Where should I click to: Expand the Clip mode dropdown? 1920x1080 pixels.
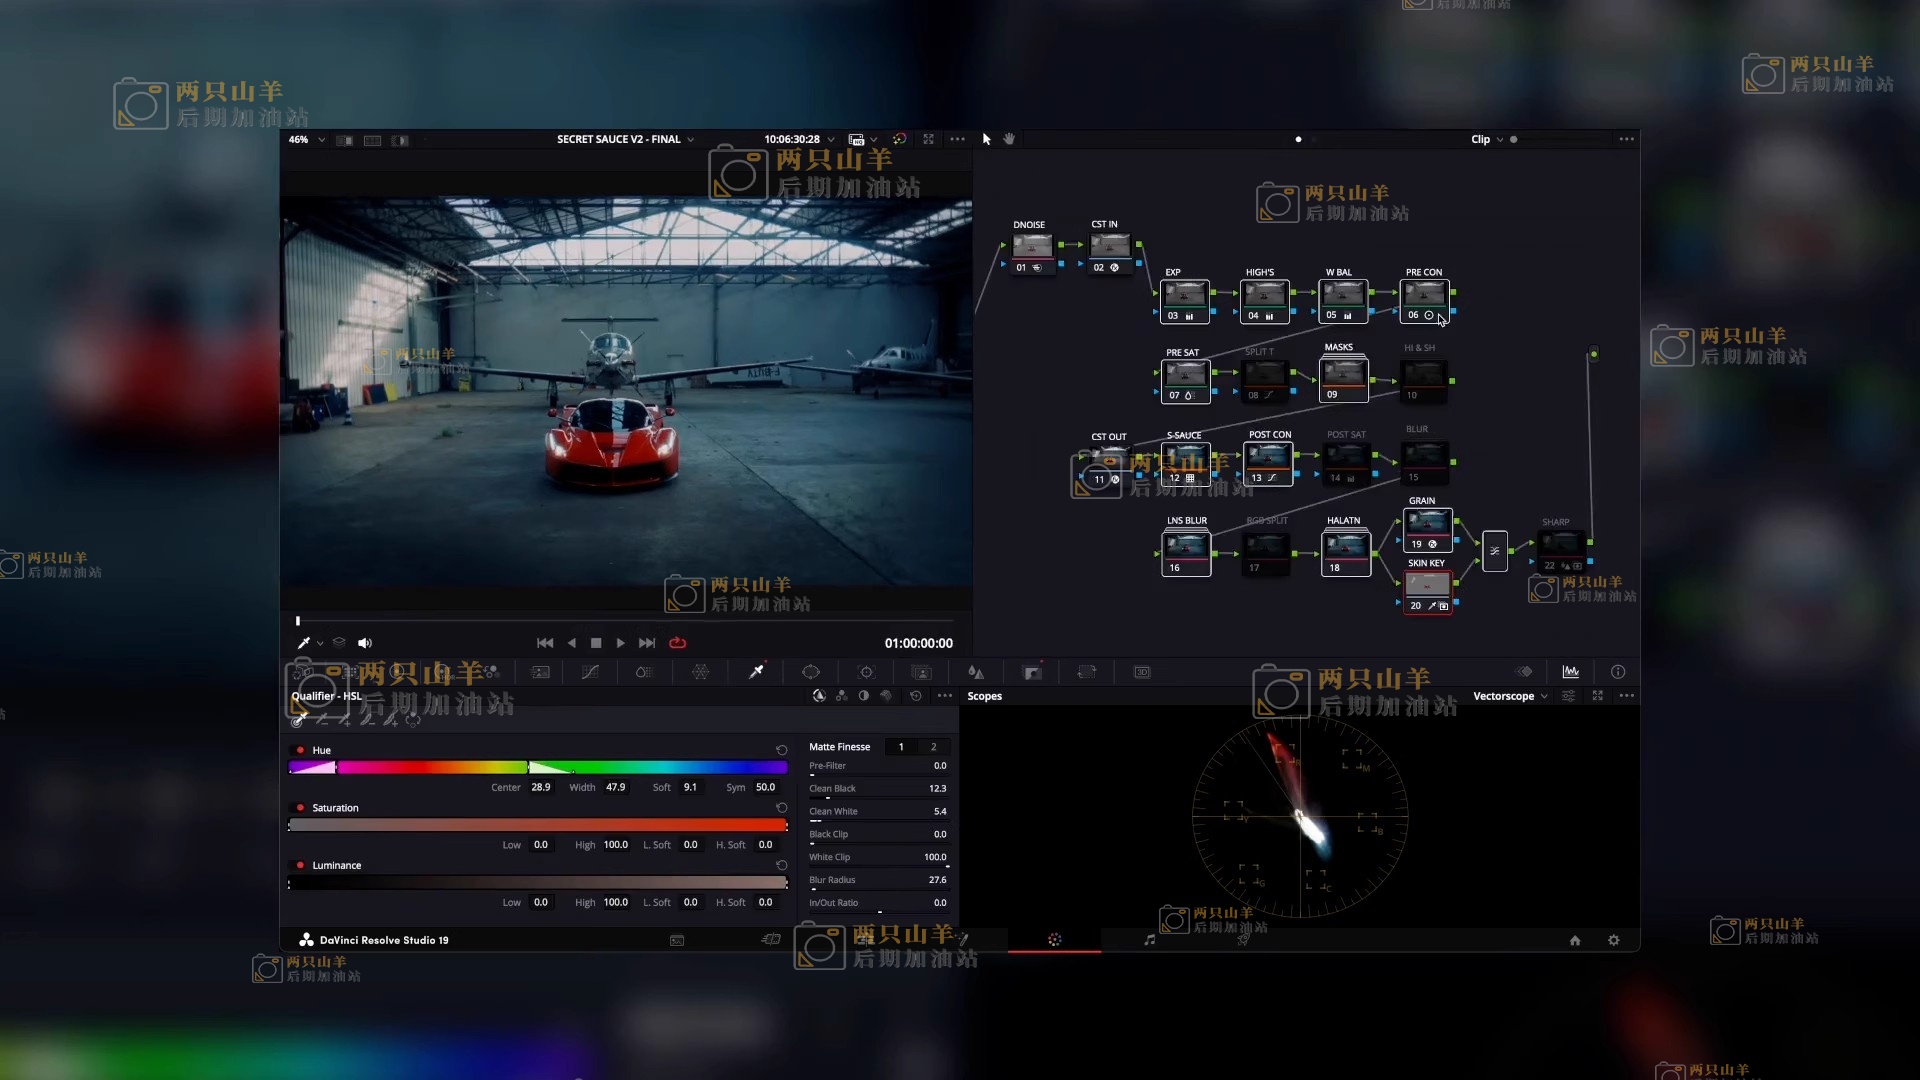tap(1487, 140)
